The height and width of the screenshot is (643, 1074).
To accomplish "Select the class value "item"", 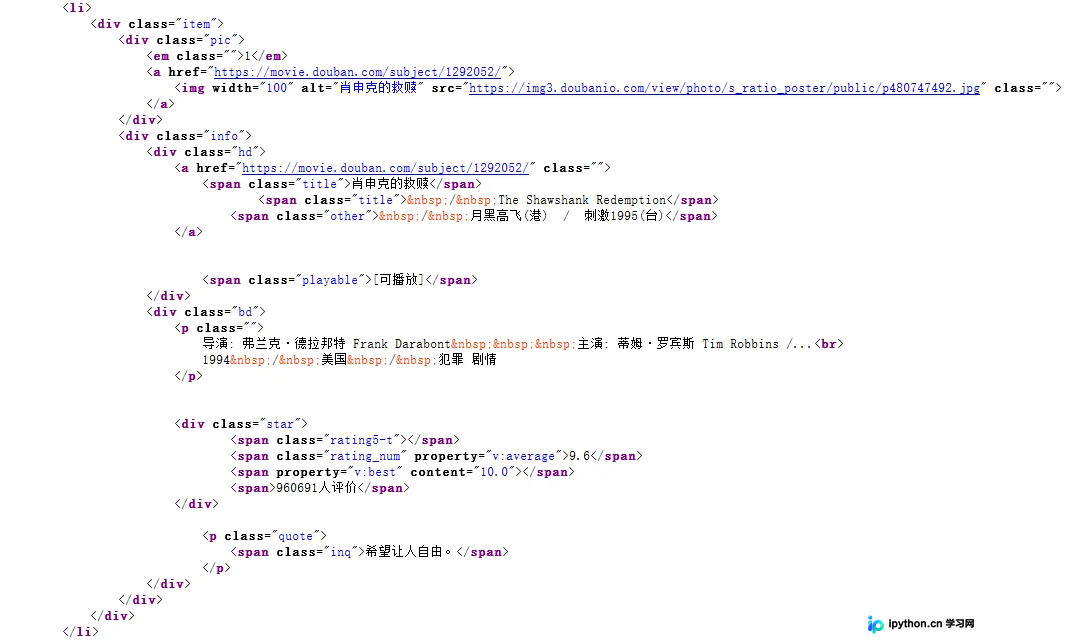I will (x=197, y=24).
